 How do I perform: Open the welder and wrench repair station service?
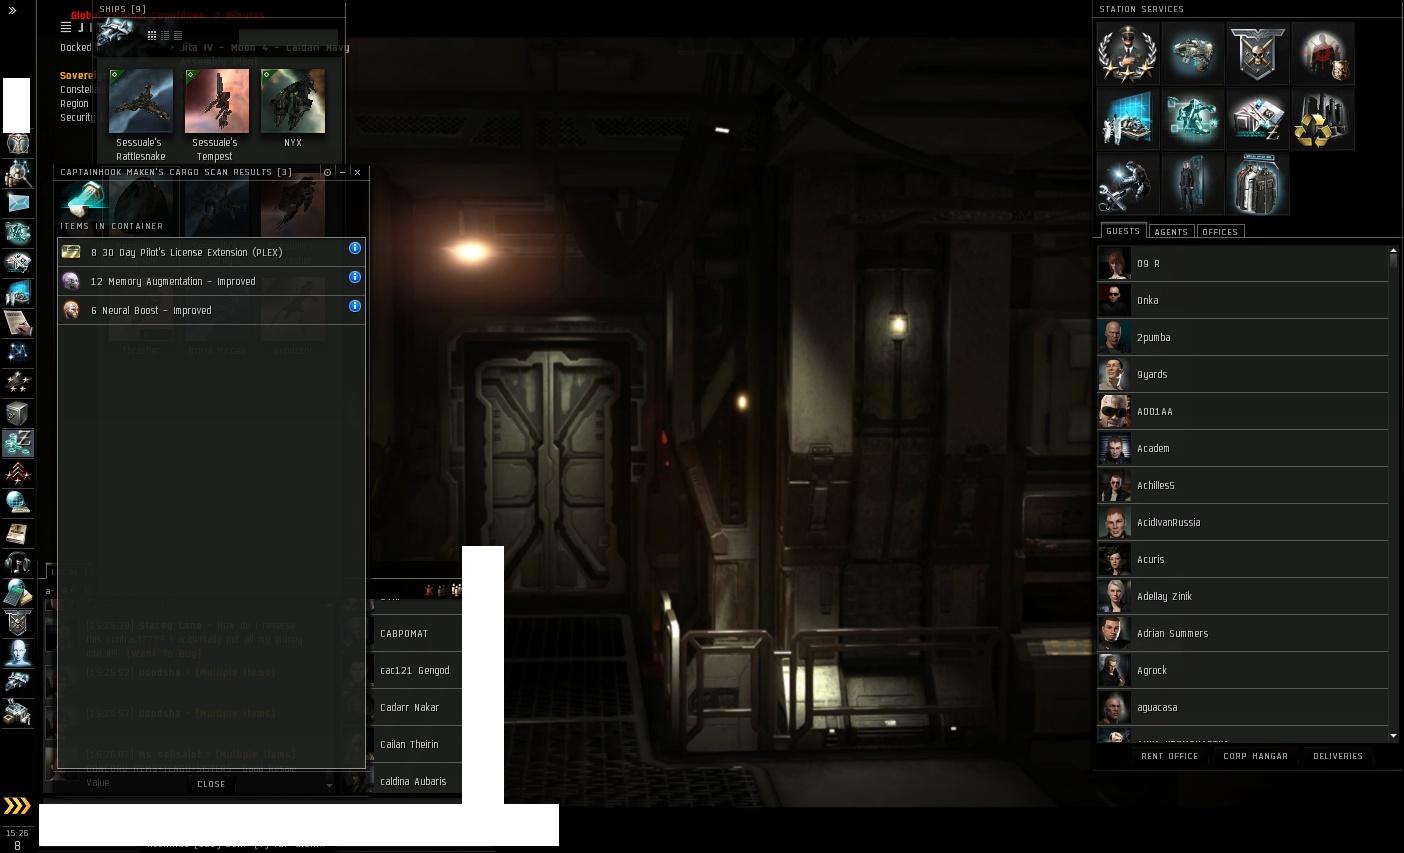[1127, 183]
